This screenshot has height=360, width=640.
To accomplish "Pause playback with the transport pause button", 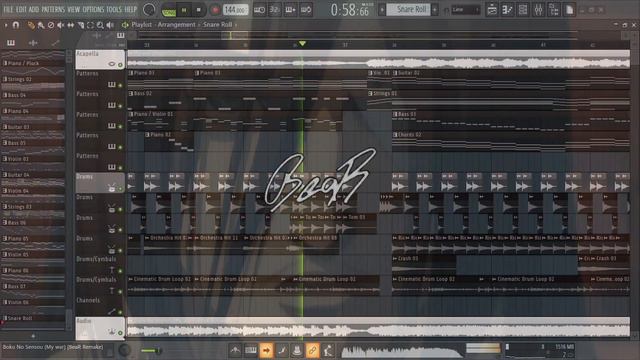I will [184, 10].
